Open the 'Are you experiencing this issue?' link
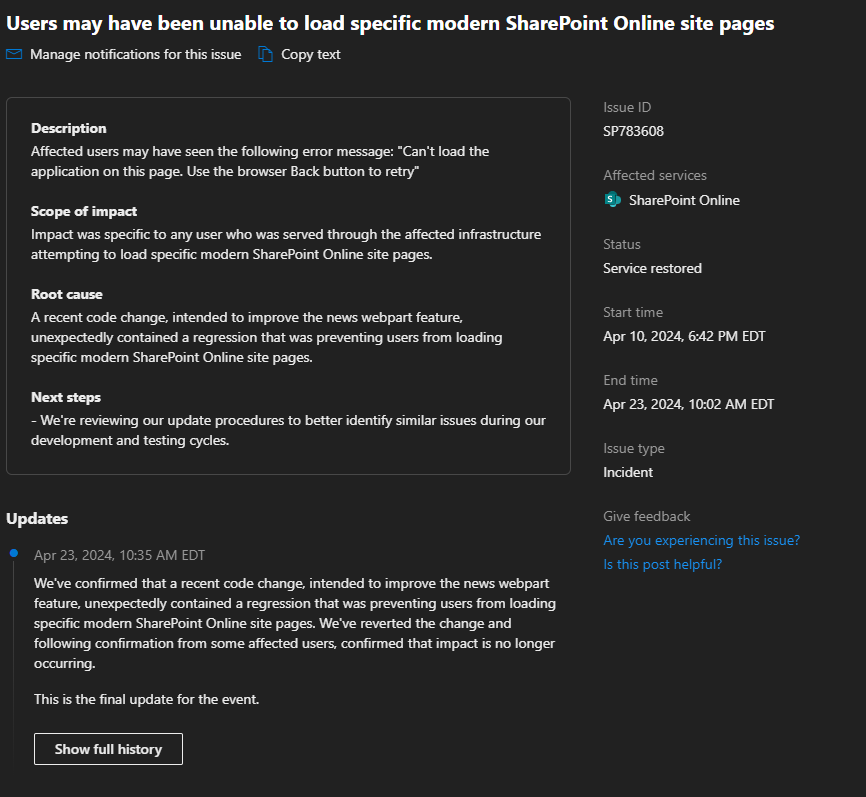Viewport: 866px width, 797px height. point(701,540)
